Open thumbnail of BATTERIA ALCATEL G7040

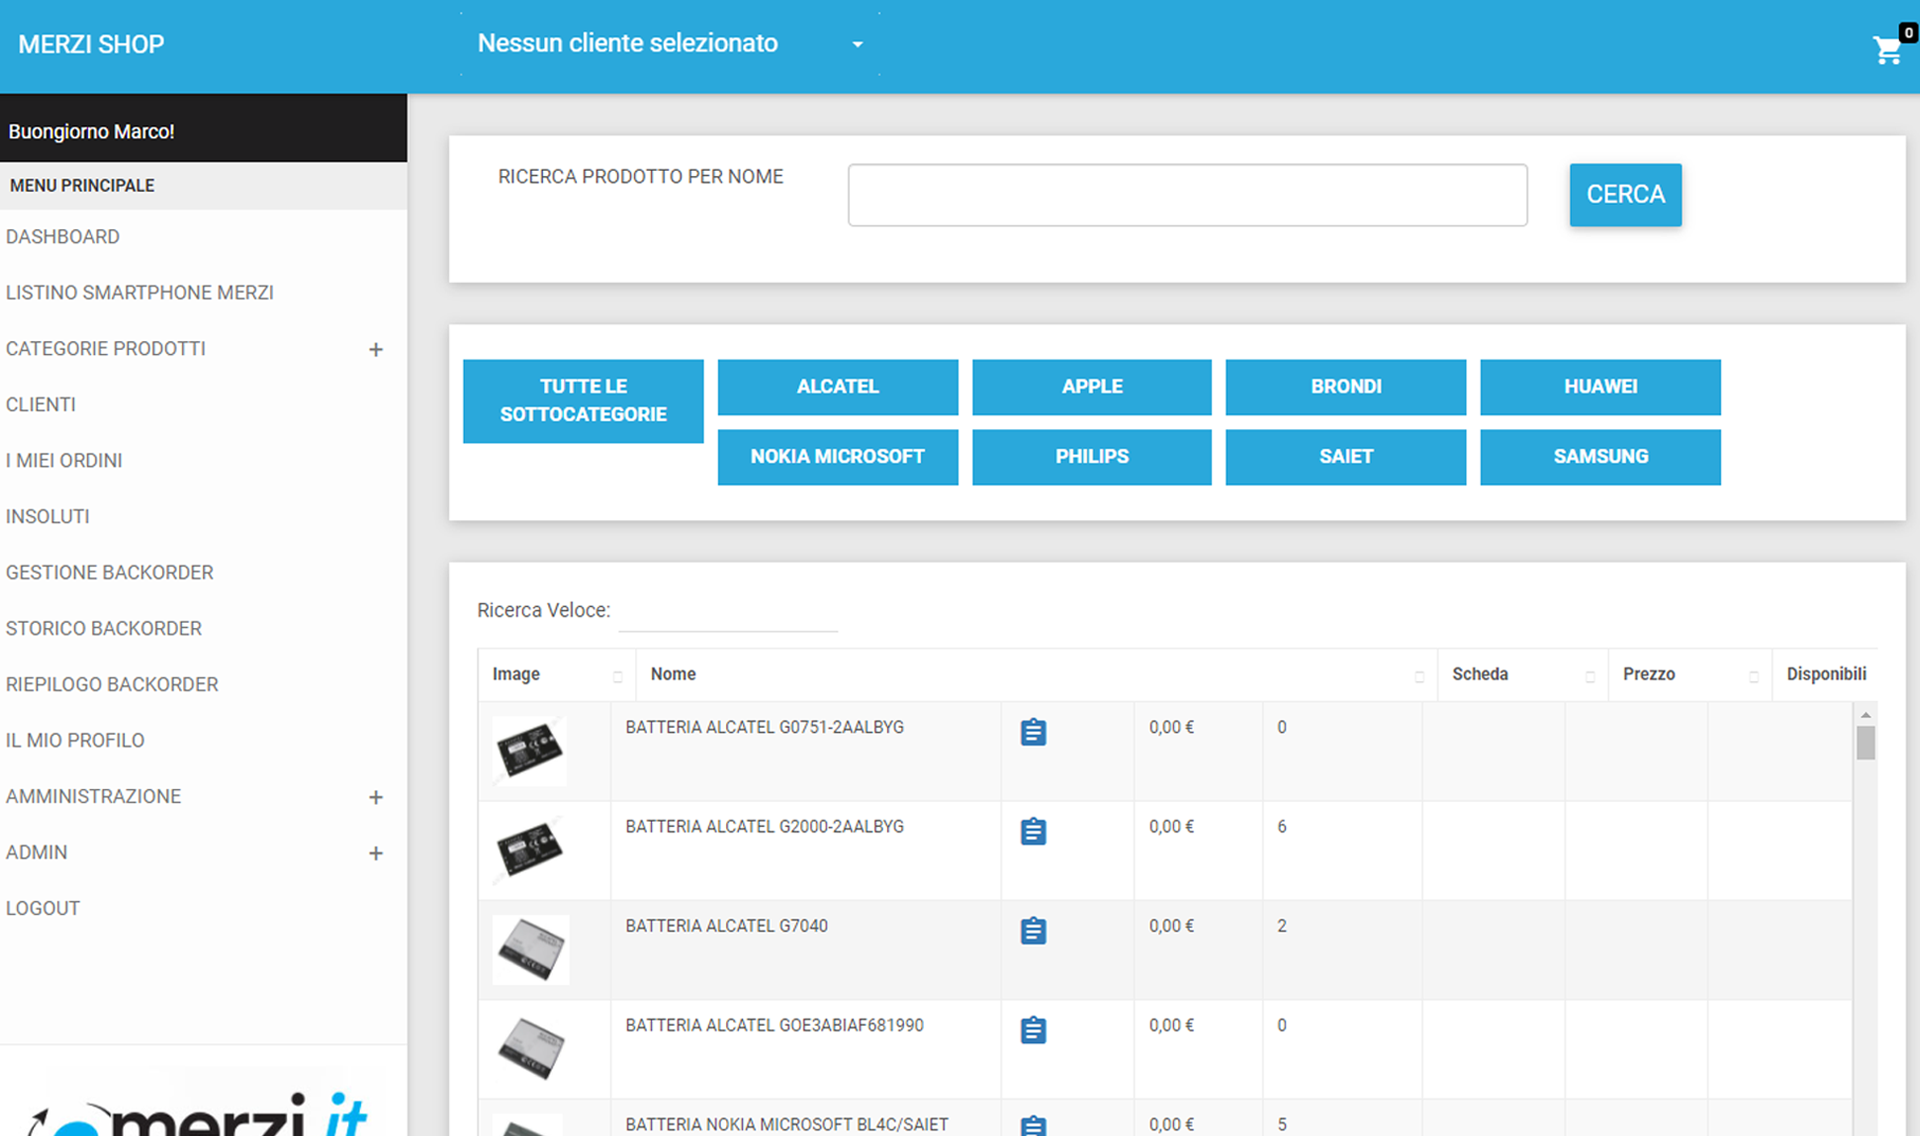point(531,949)
